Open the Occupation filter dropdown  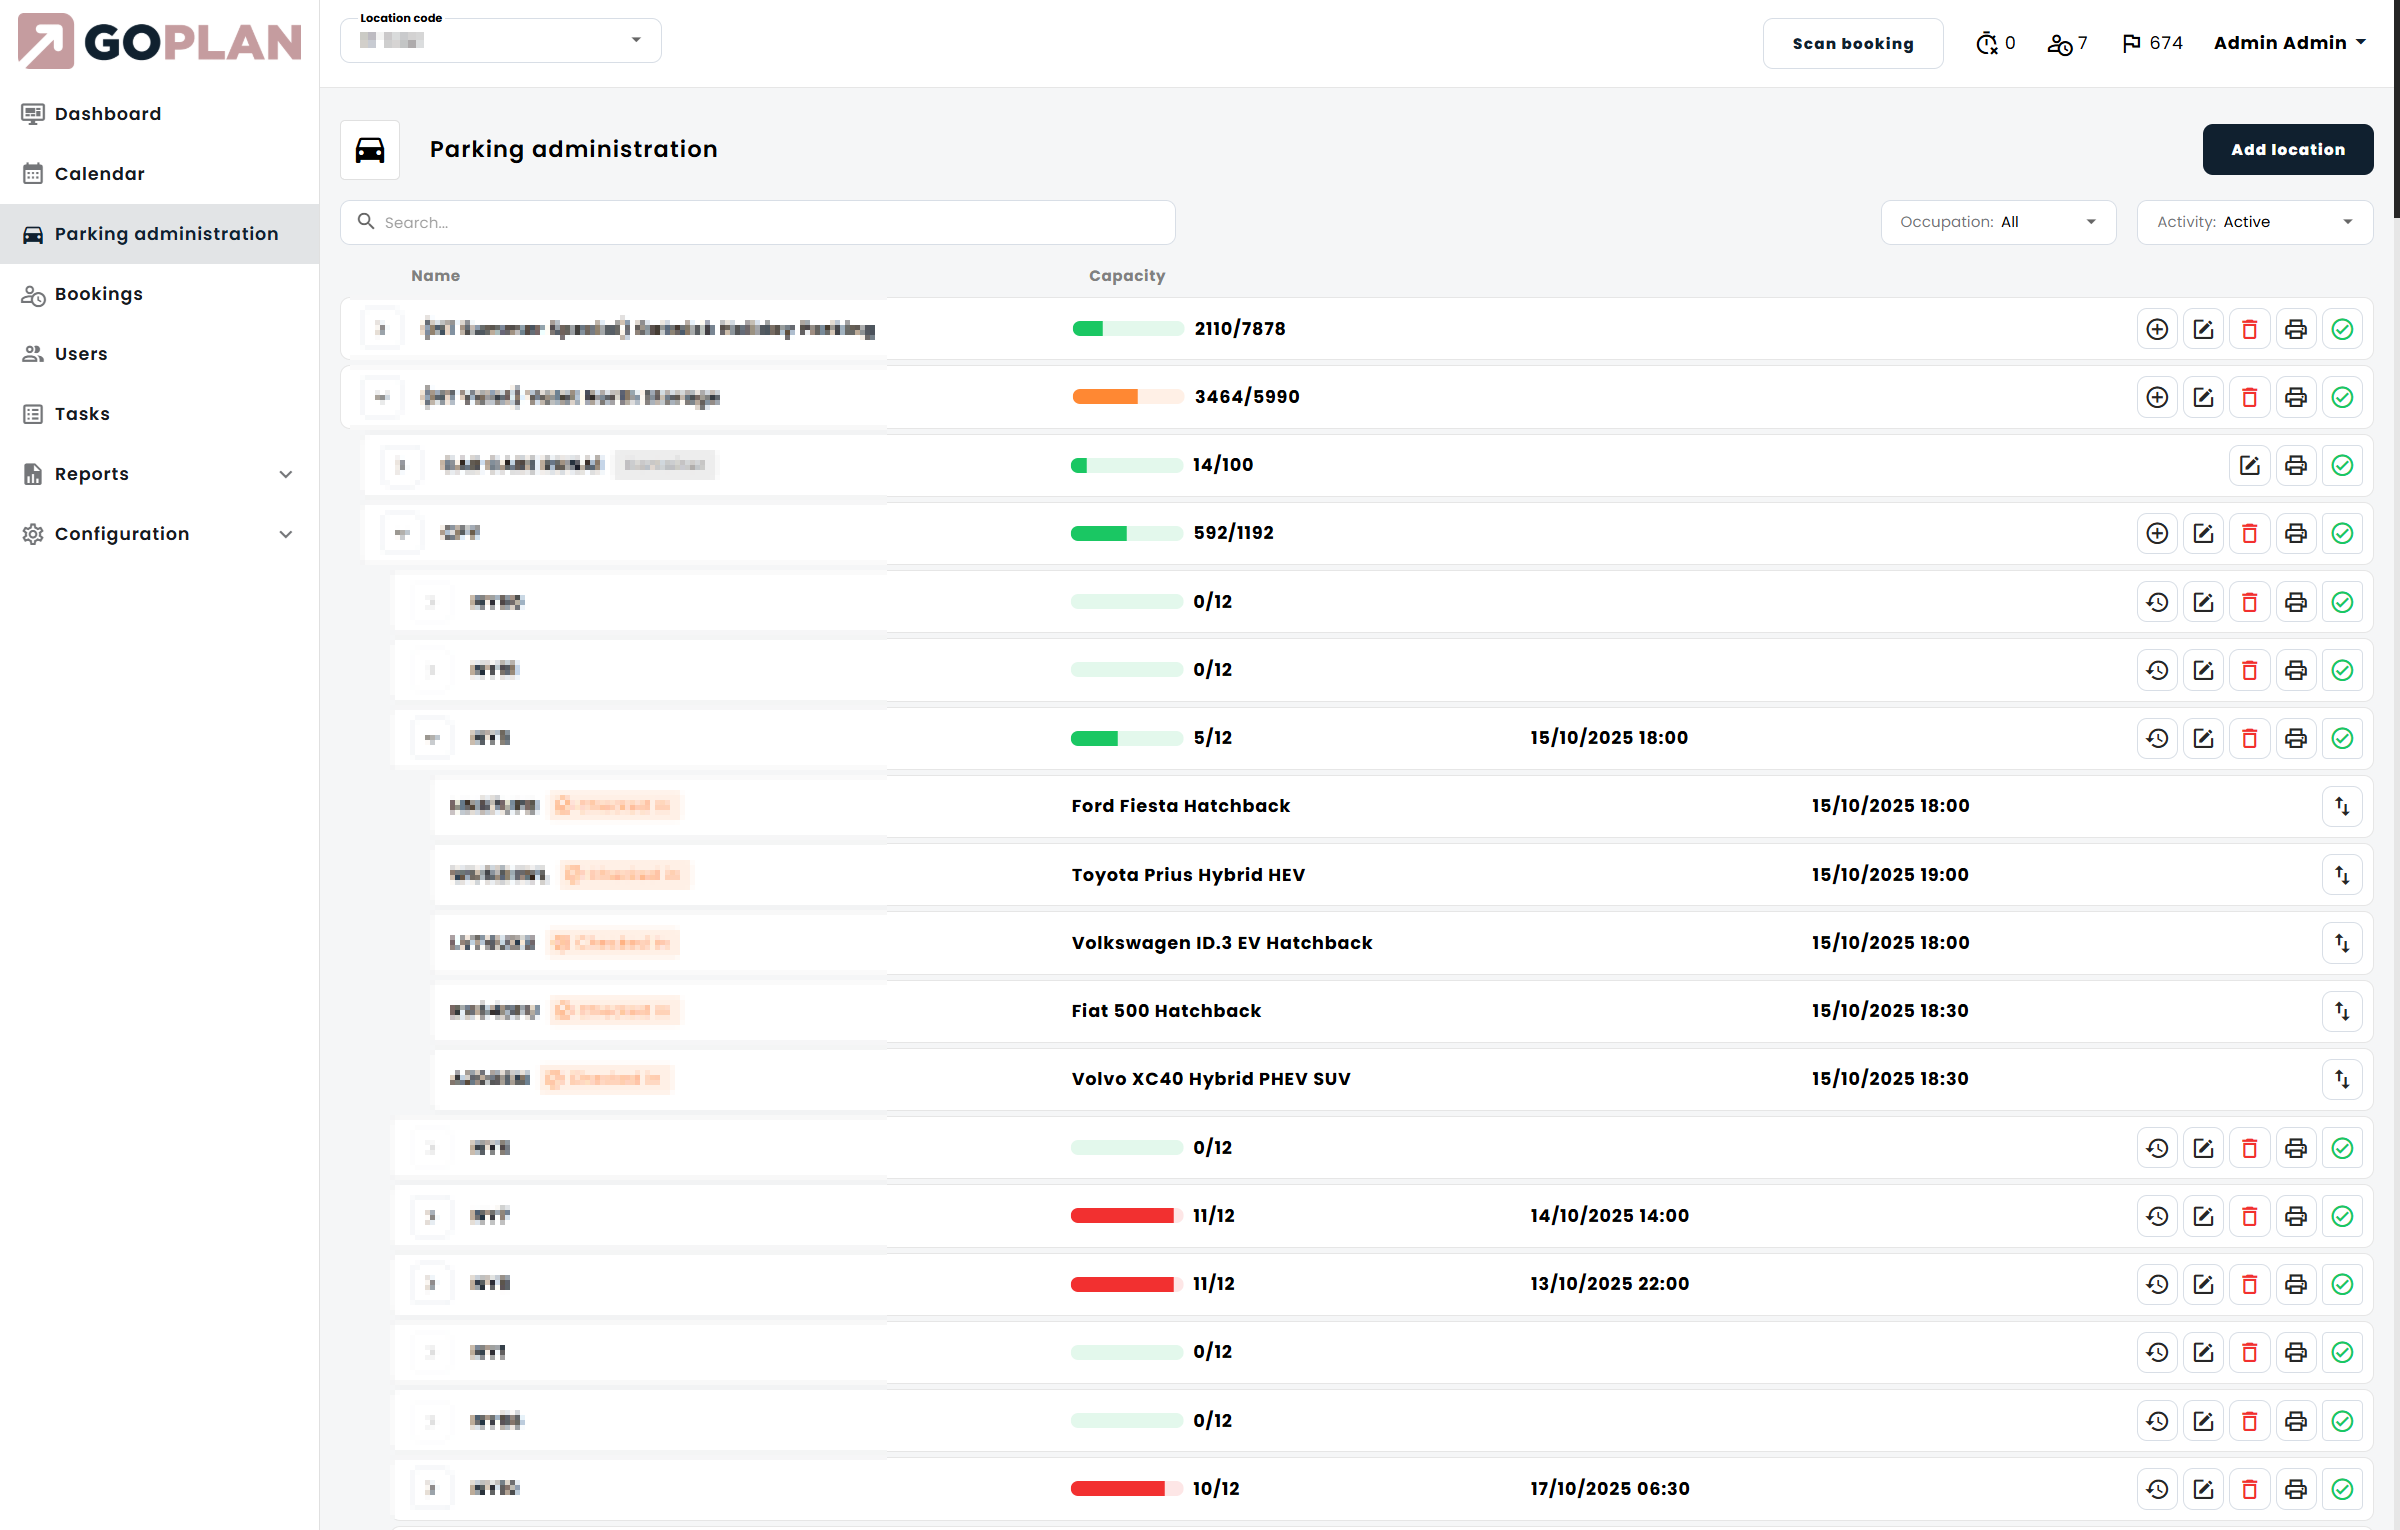click(x=1997, y=222)
